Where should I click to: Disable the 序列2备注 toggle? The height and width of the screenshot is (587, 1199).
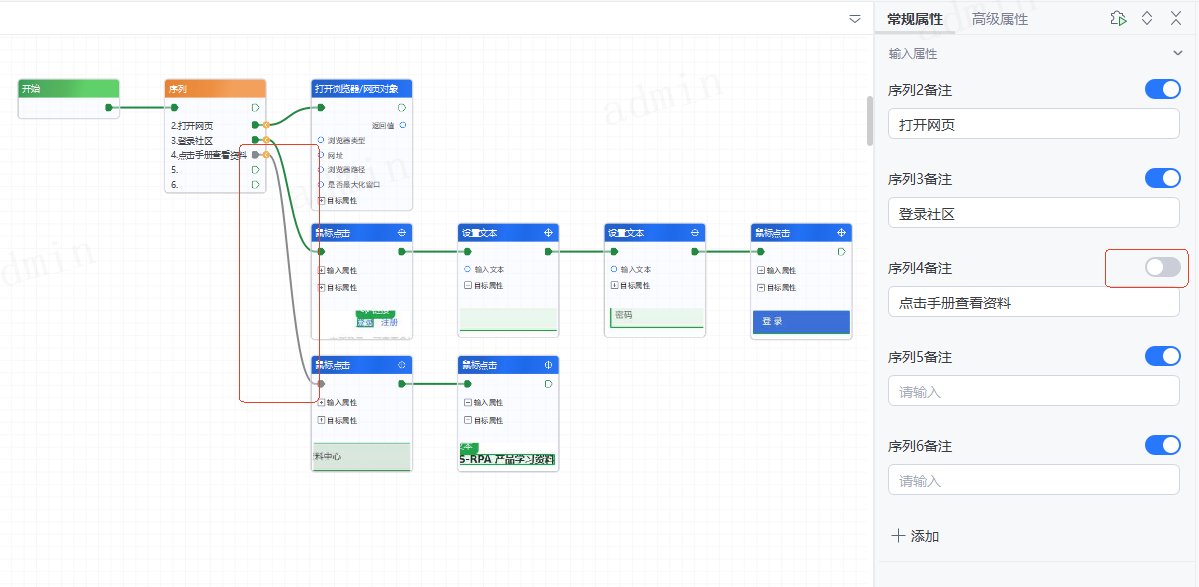coord(1162,90)
